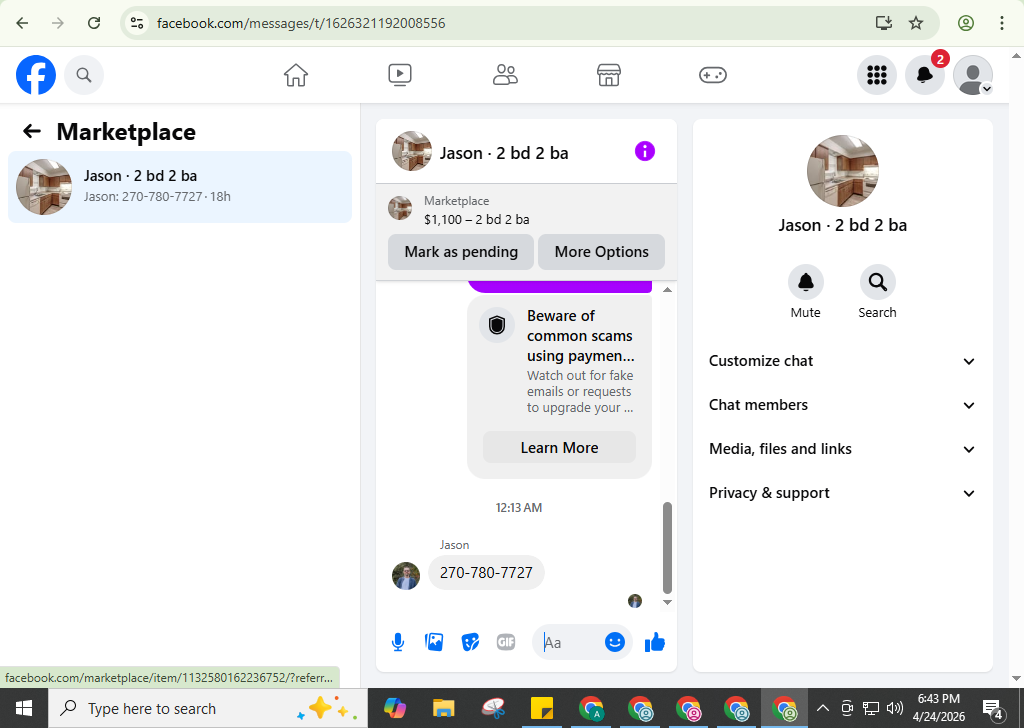Click Jason 2 bd 2 ba chat header

point(504,153)
